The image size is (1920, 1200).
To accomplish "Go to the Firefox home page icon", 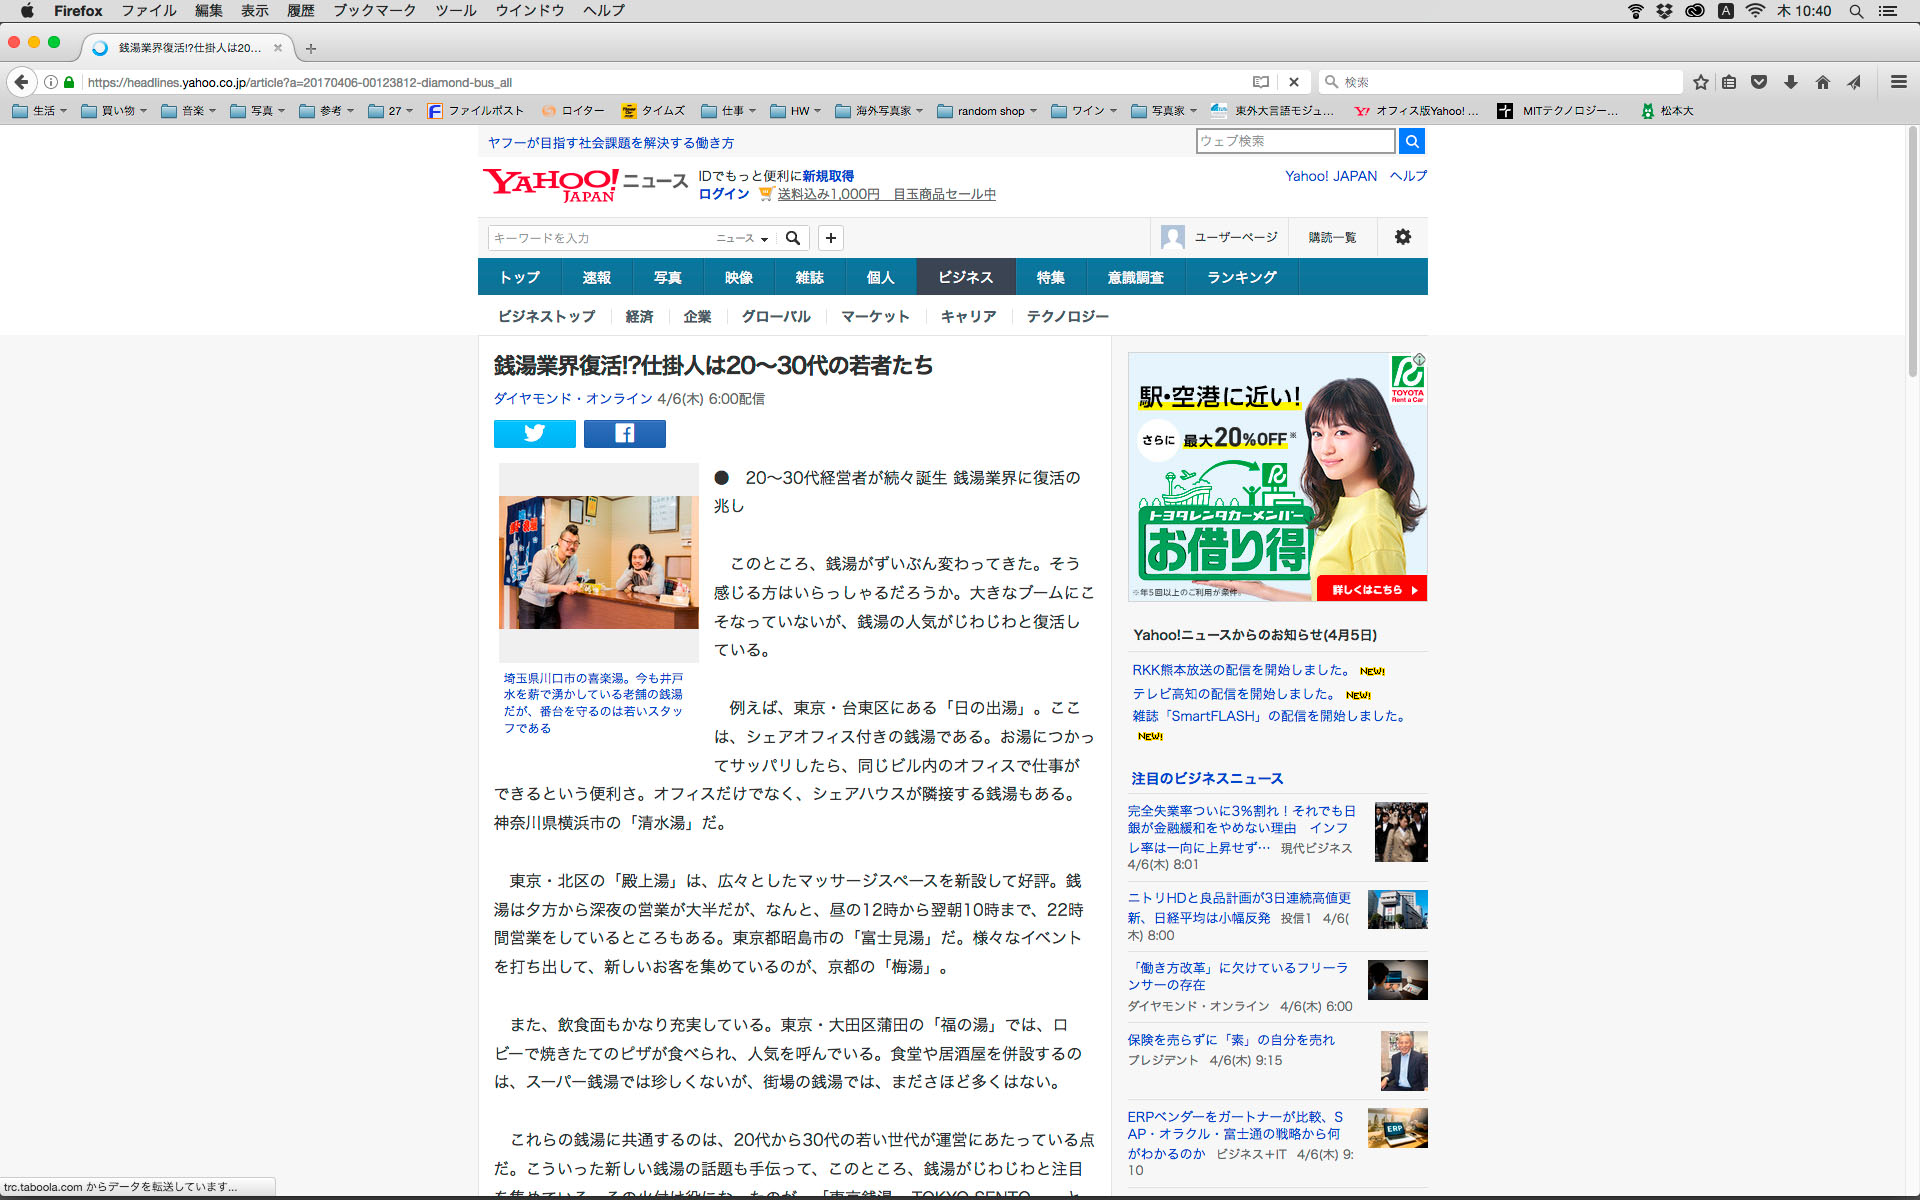I will pos(1822,82).
